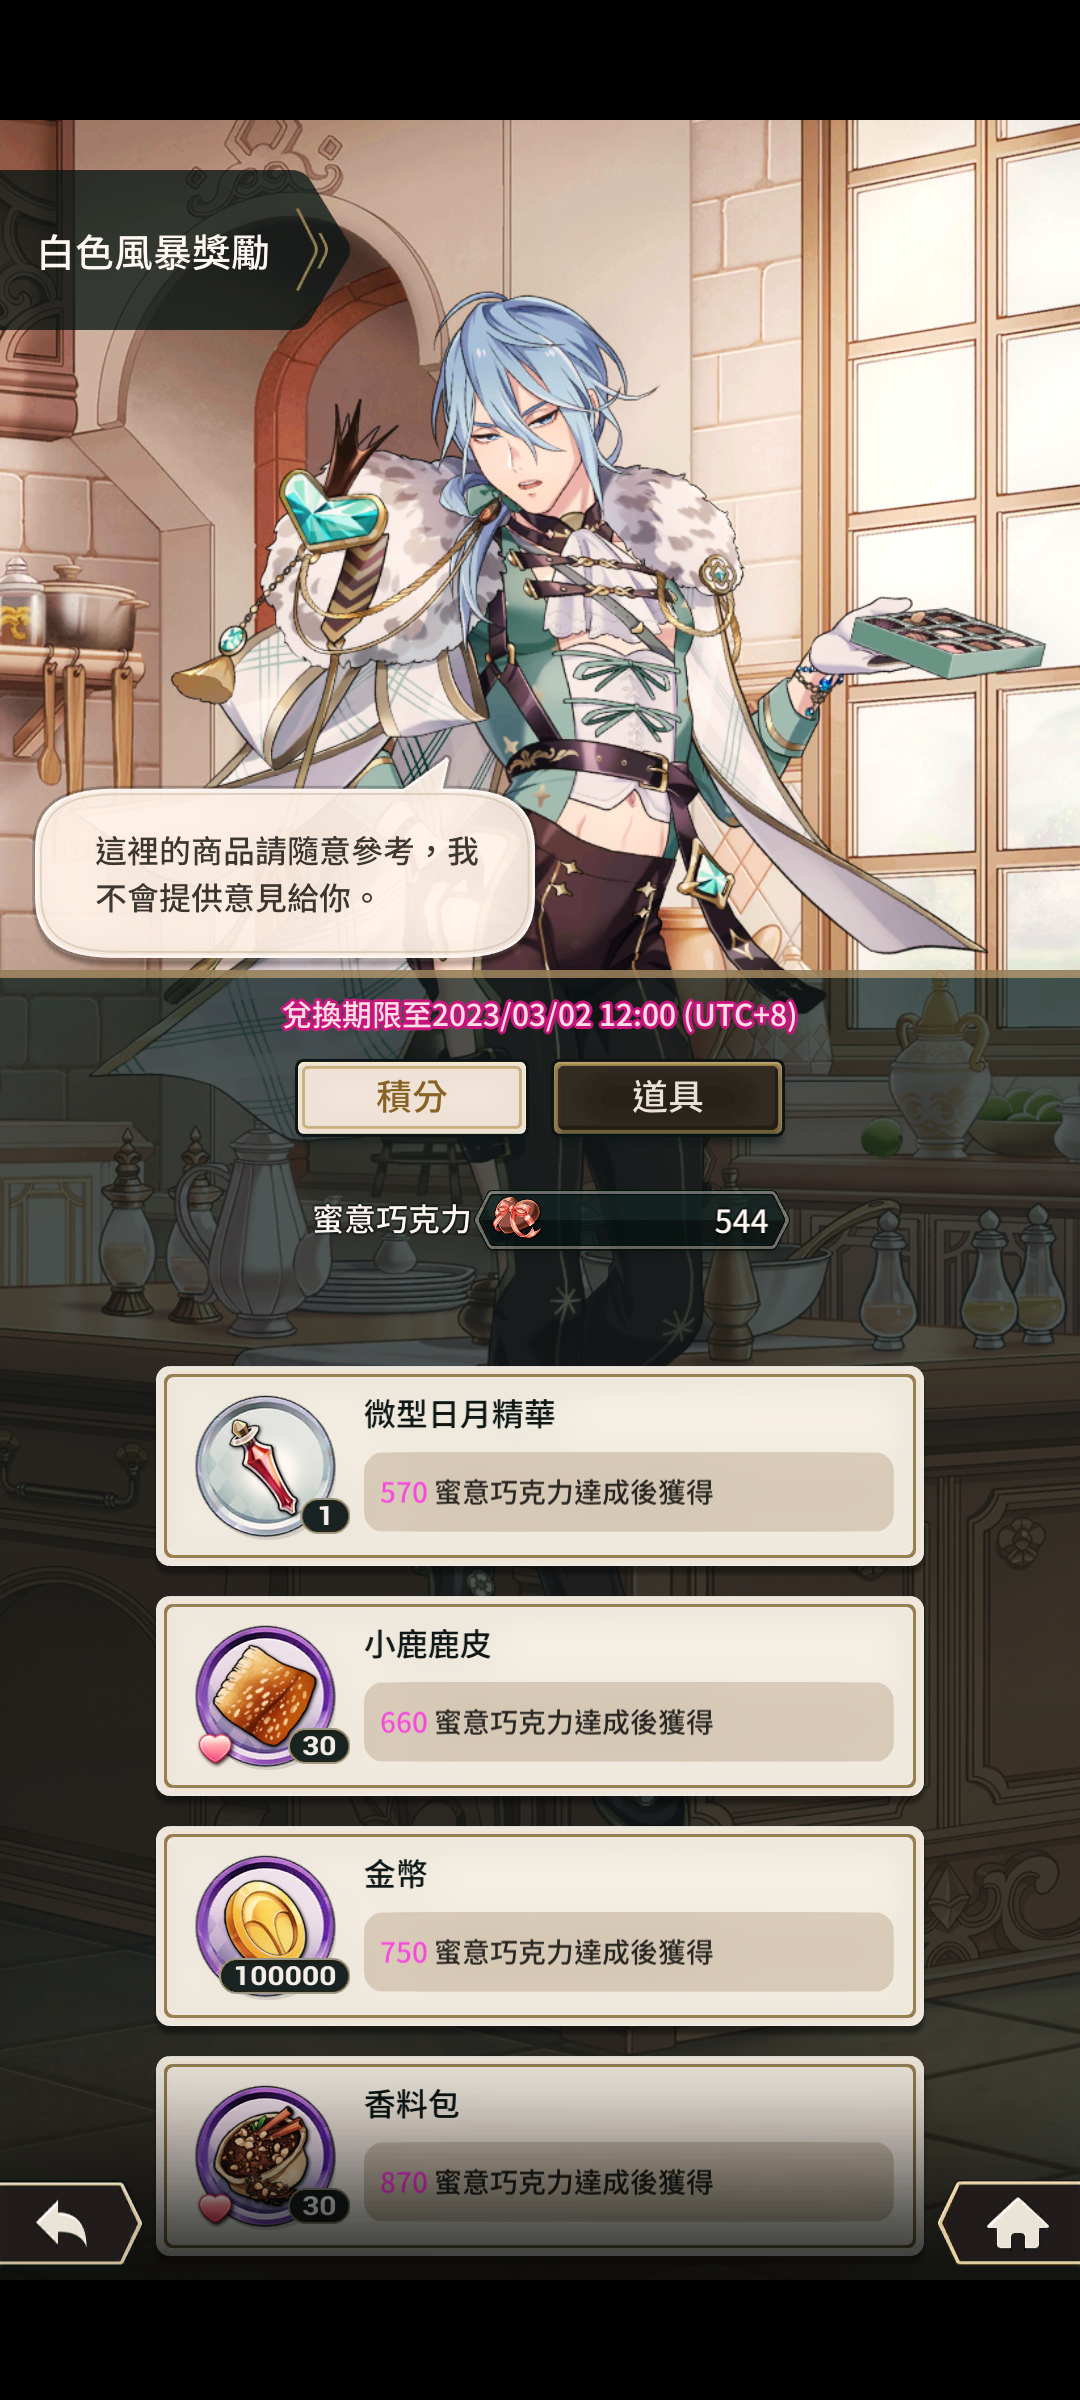
Task: Tap the 660 蜜意巧克力達成後獲得 bar
Action: click(x=628, y=1722)
